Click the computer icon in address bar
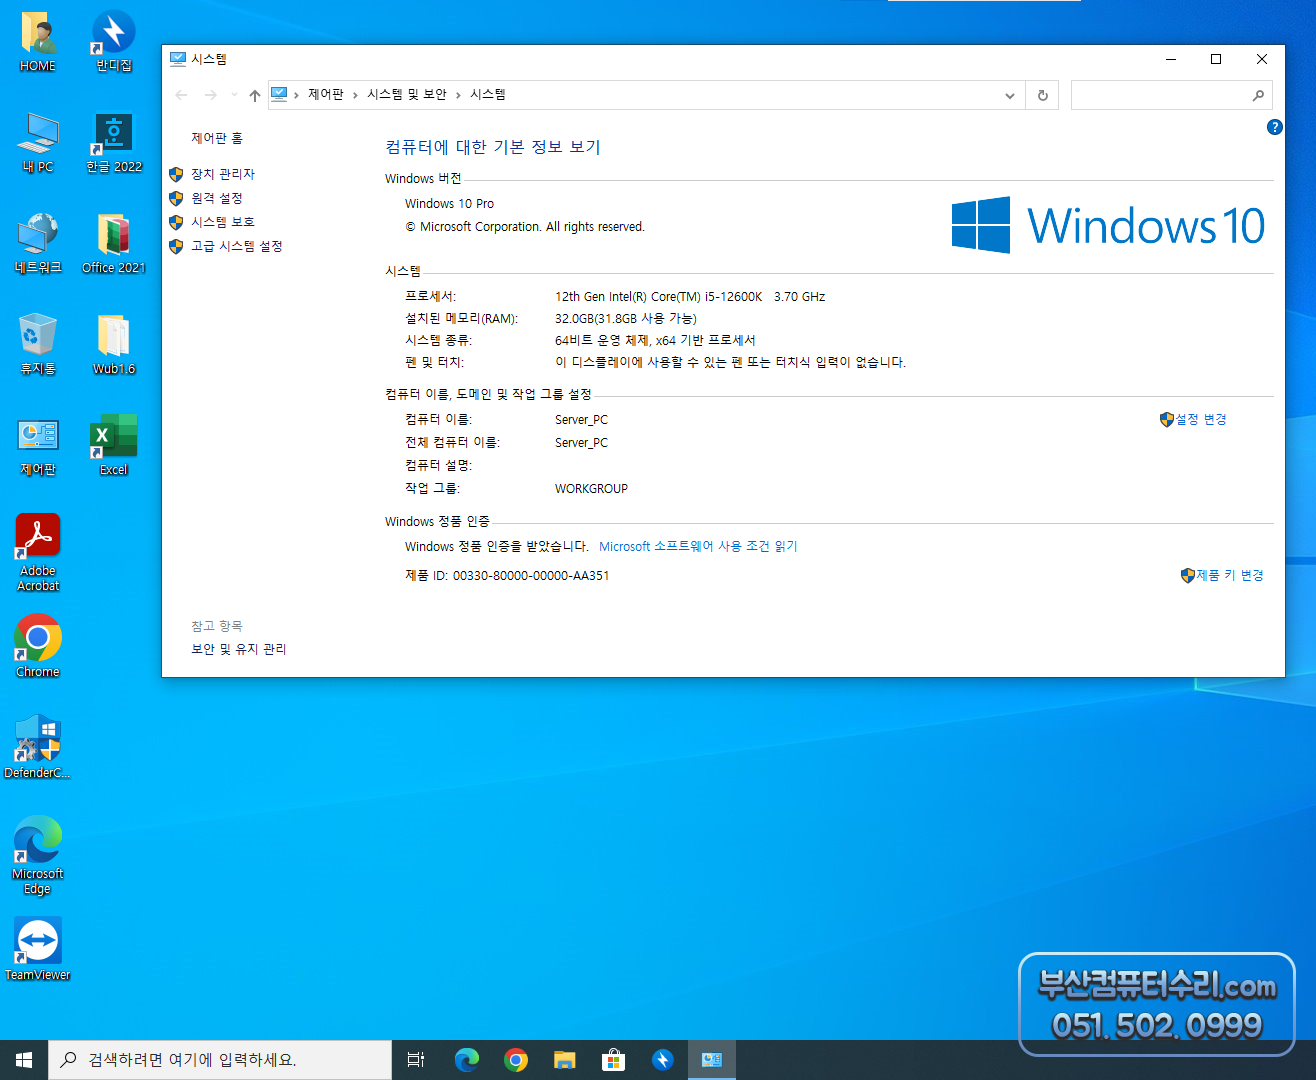Viewport: 1316px width, 1080px height. coord(279,95)
